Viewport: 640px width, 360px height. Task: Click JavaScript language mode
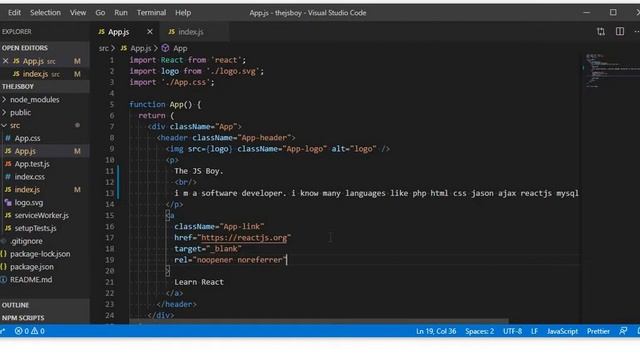pos(562,331)
